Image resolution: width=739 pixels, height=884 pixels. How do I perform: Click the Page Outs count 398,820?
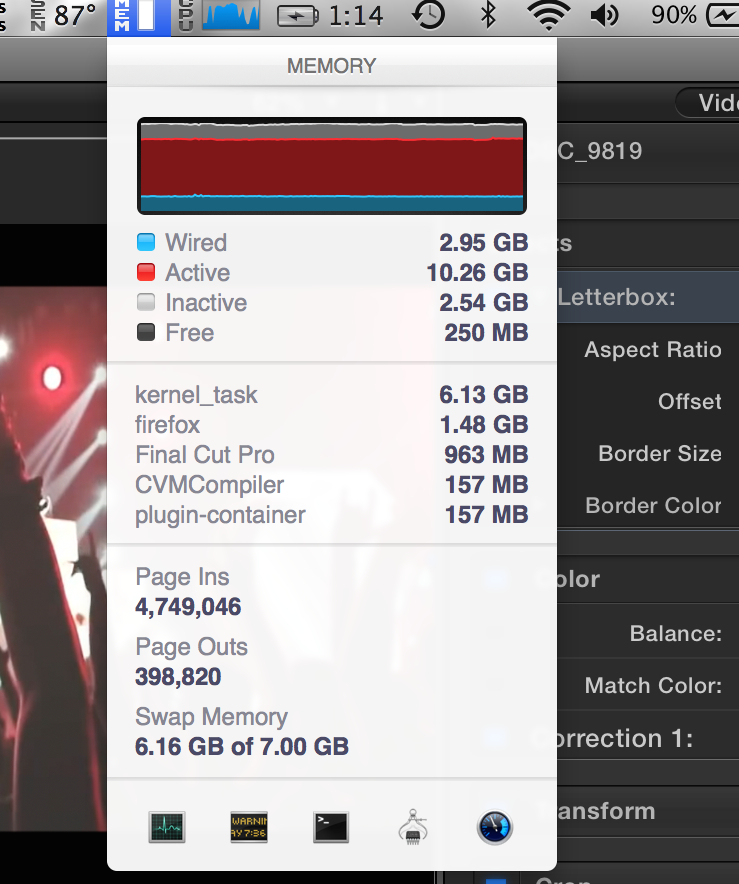(178, 677)
